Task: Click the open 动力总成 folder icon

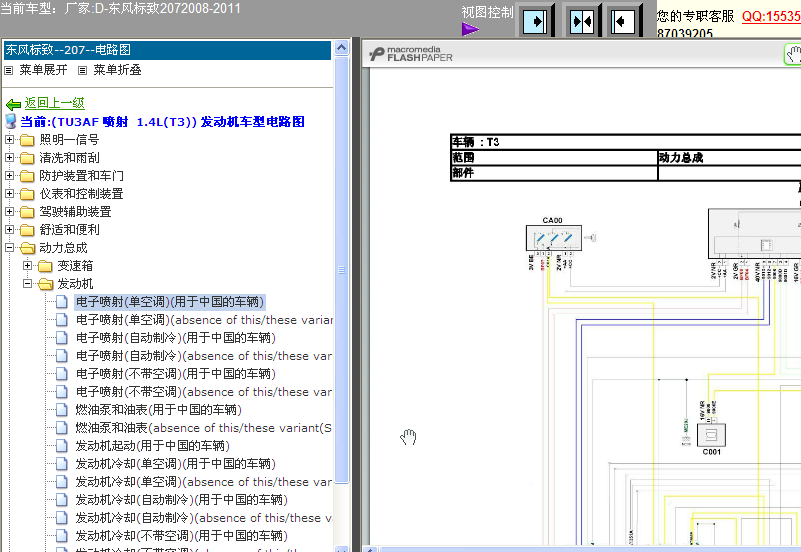Action: click(x=28, y=248)
